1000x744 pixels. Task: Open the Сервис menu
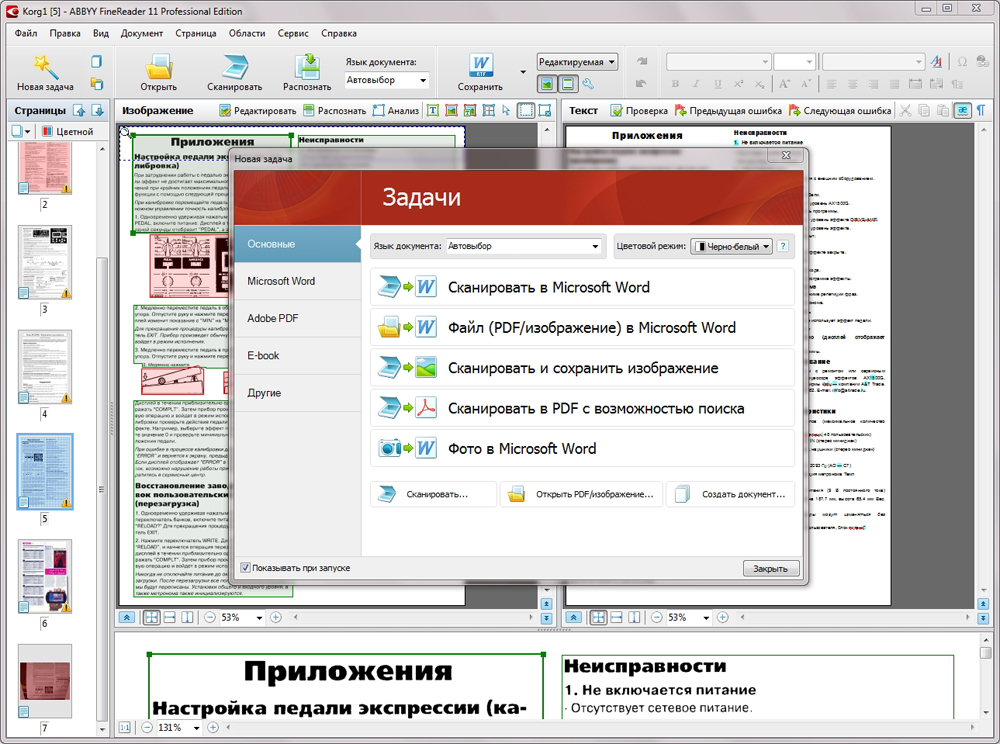(293, 33)
